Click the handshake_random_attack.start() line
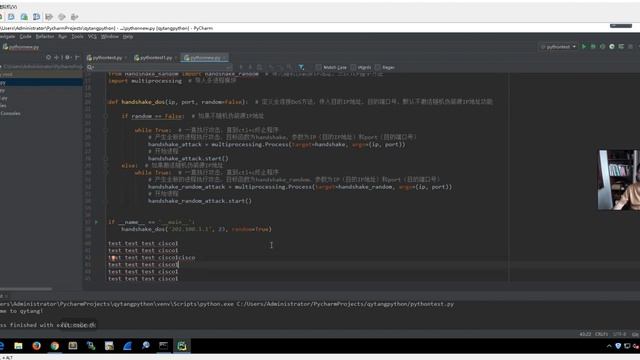 click(200, 201)
